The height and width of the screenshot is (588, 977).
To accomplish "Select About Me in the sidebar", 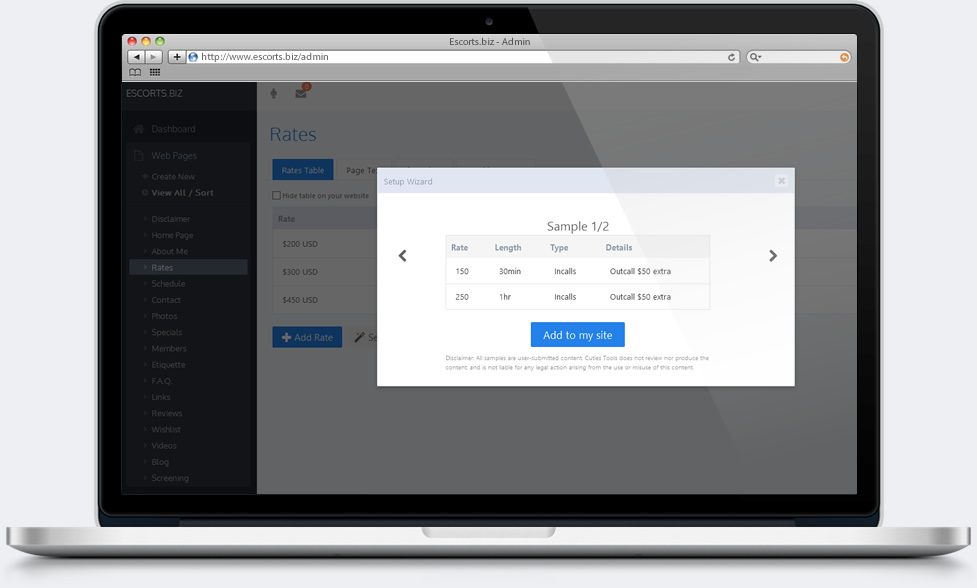I will 169,251.
